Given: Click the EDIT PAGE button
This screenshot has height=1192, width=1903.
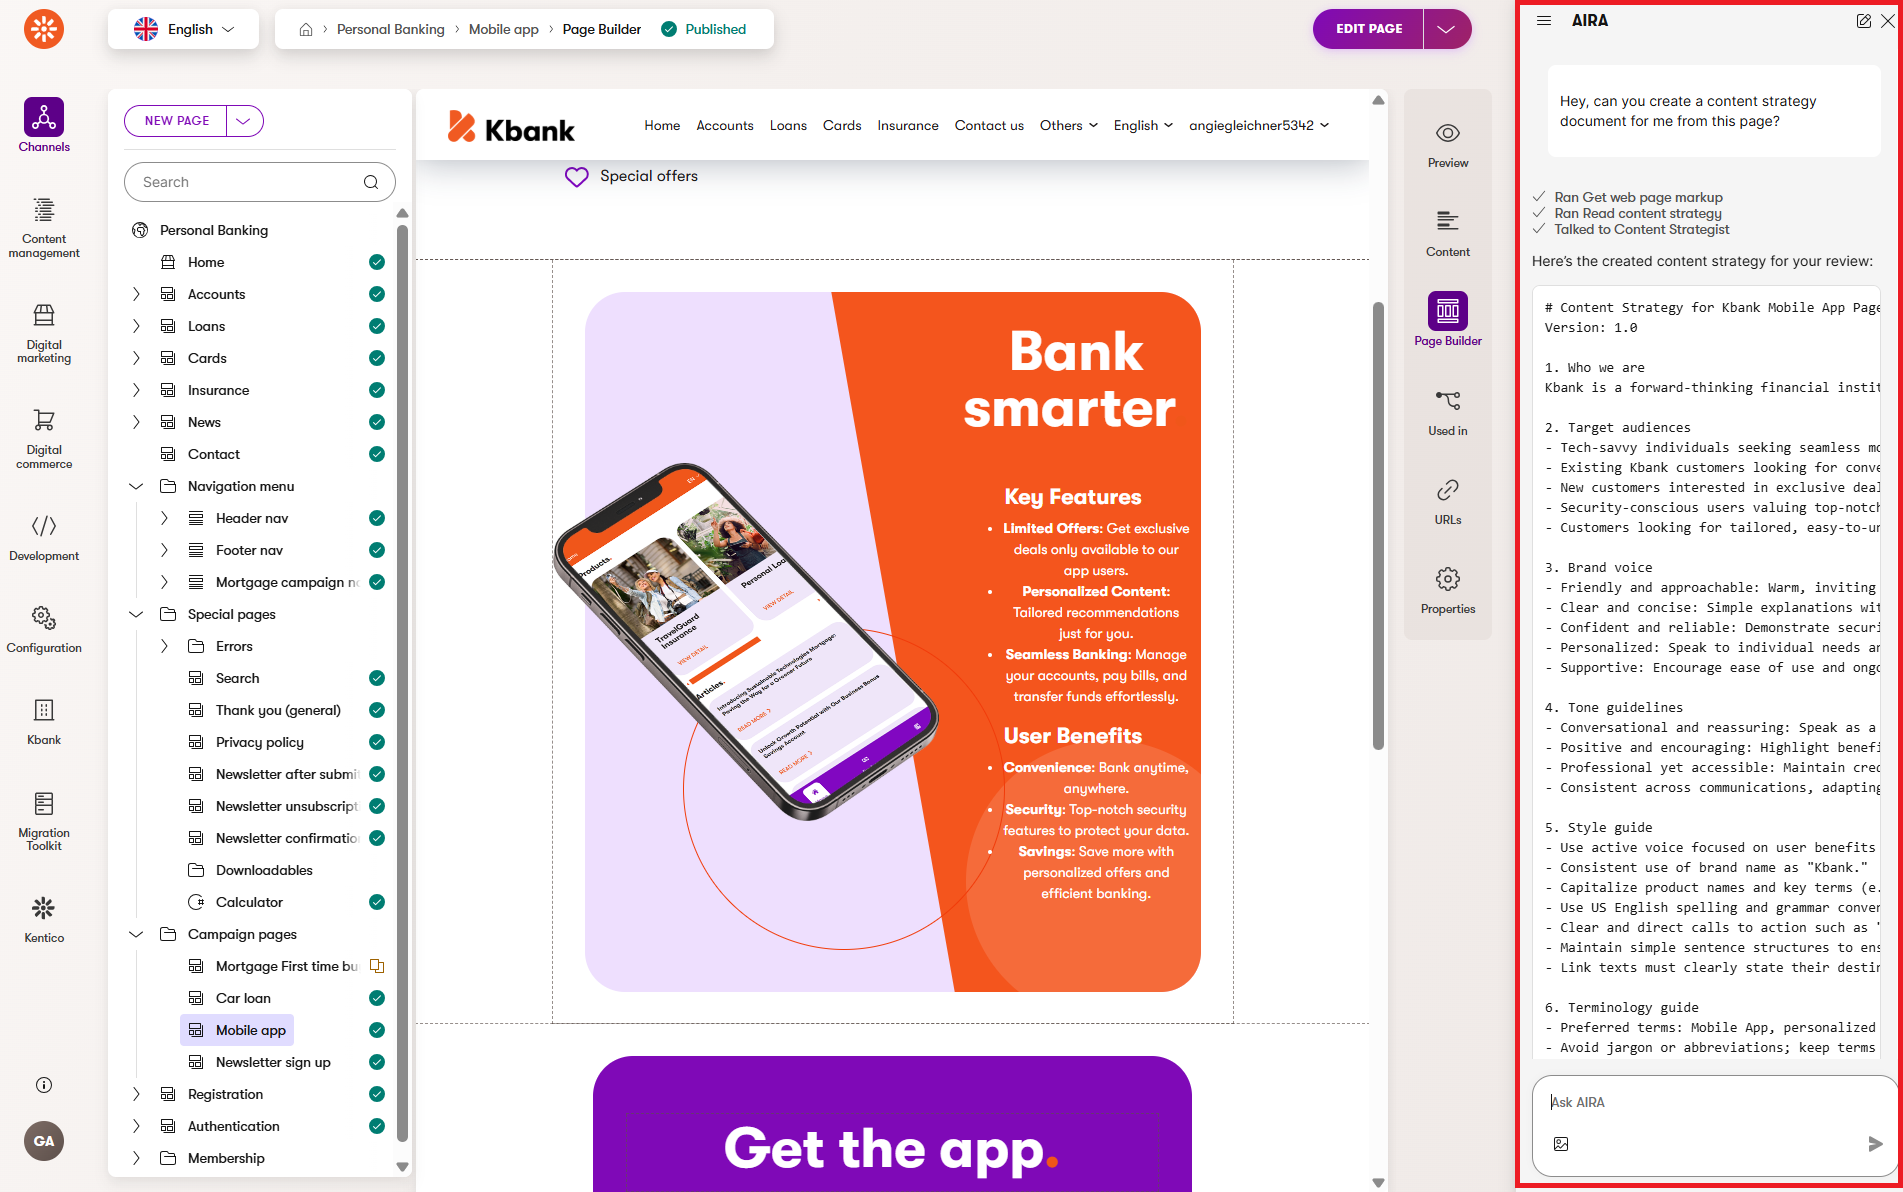Looking at the screenshot, I should tap(1368, 29).
